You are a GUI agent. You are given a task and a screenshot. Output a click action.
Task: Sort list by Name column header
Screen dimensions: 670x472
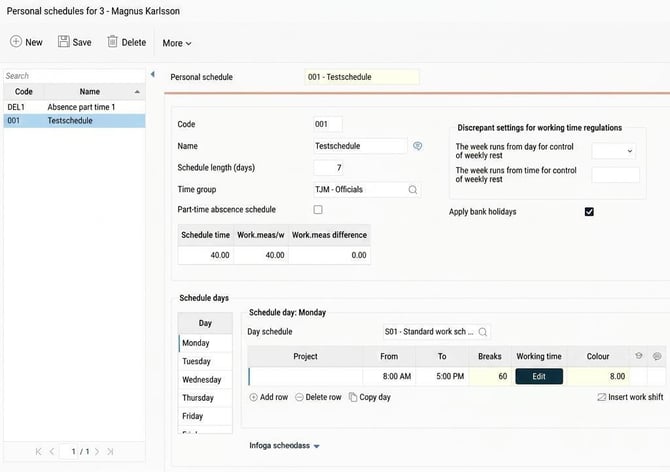click(x=90, y=91)
